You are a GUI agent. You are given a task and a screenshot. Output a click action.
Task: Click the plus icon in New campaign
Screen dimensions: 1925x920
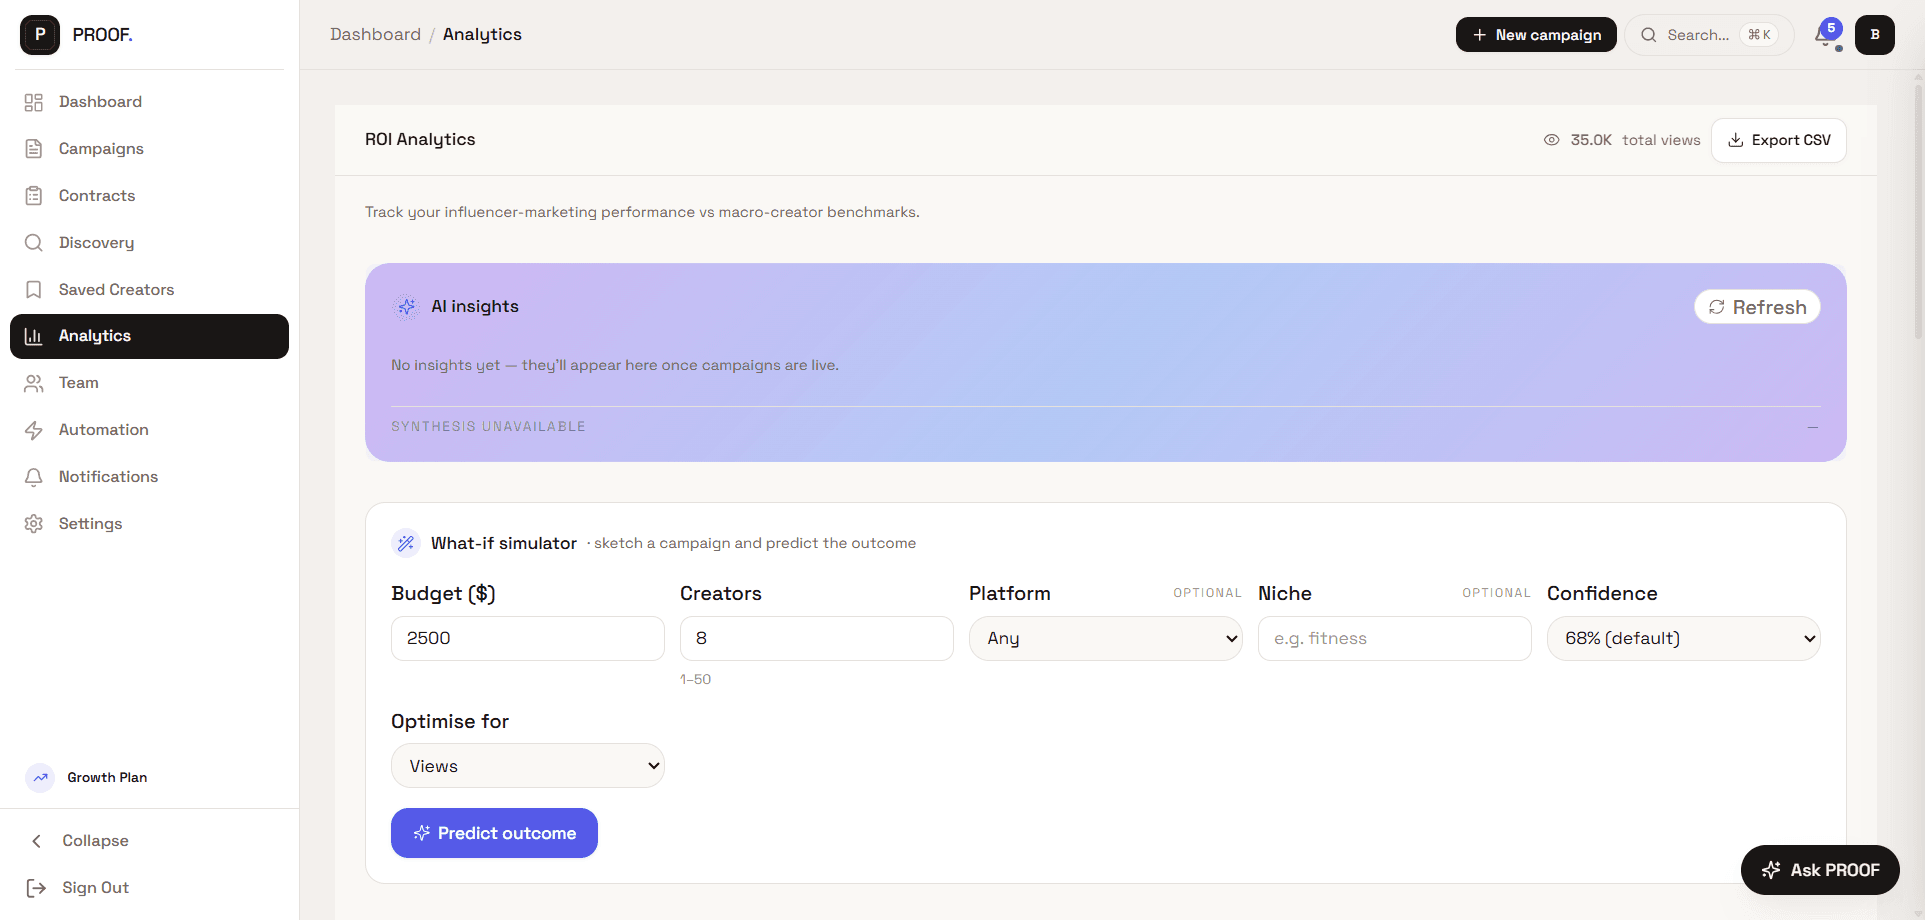[x=1480, y=35]
